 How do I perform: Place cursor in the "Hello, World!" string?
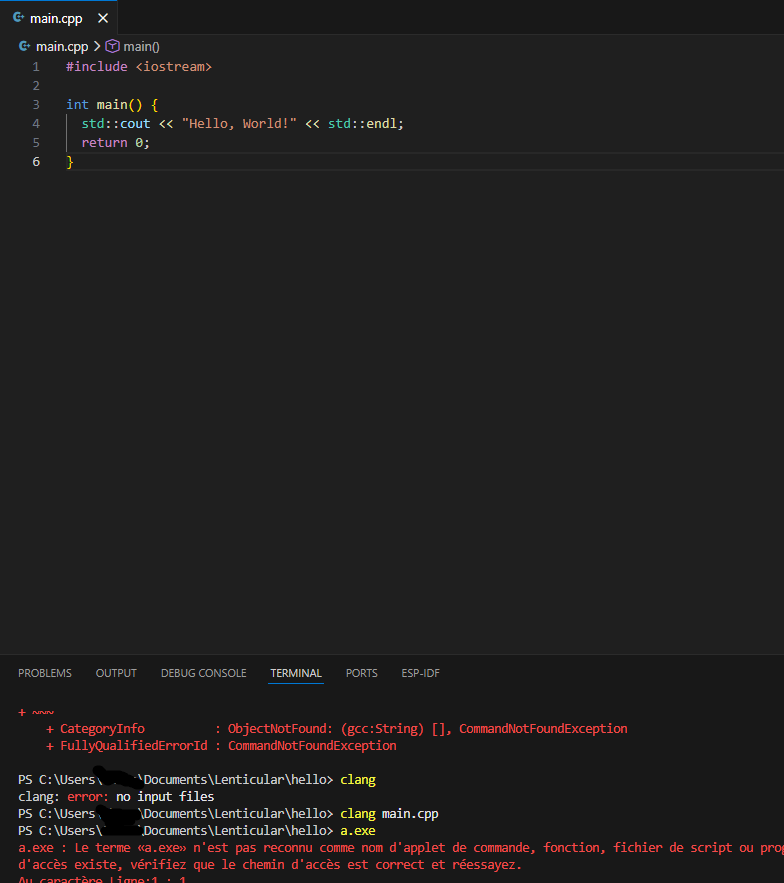(239, 123)
